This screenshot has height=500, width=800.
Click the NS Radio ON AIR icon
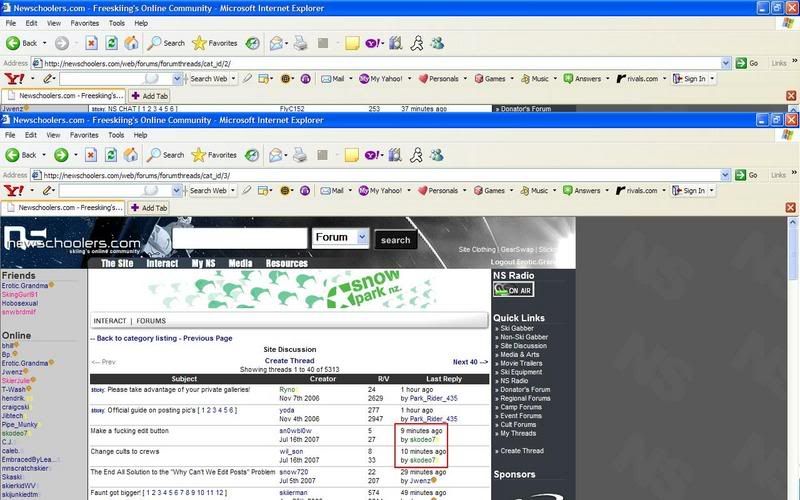(513, 290)
